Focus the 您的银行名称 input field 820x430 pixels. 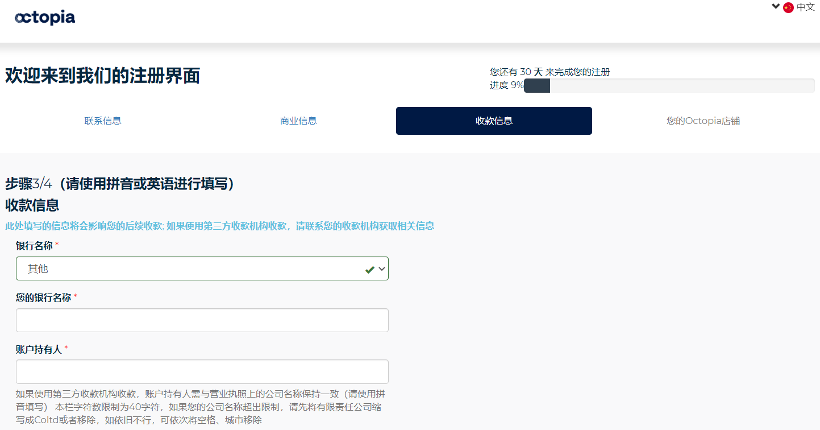[x=202, y=320]
